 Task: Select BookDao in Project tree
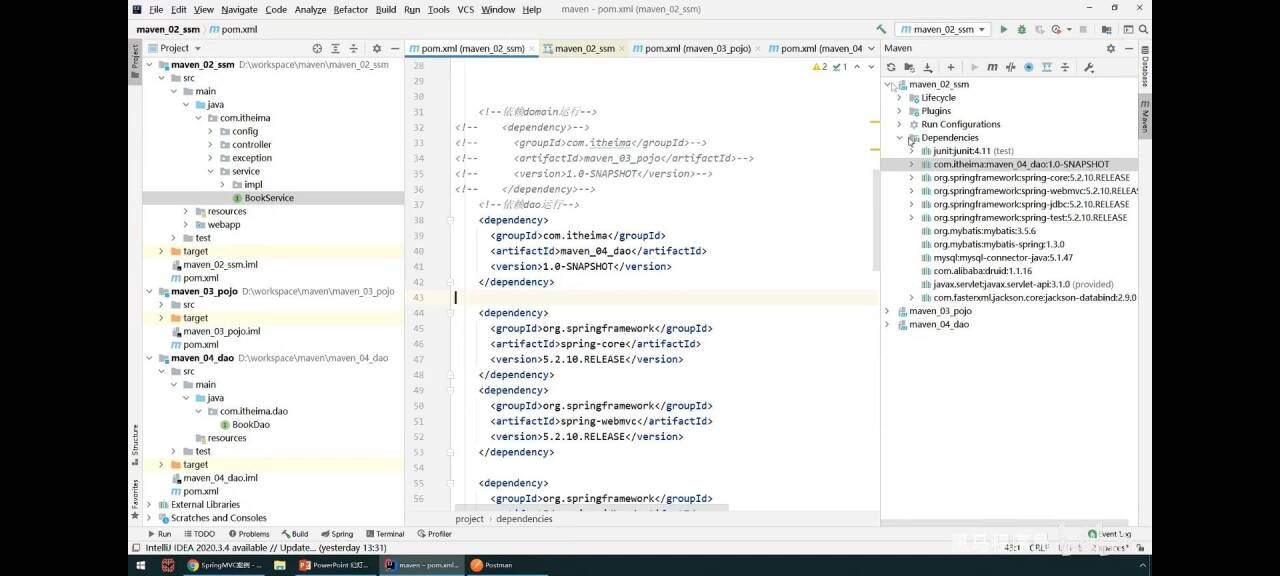click(250, 424)
